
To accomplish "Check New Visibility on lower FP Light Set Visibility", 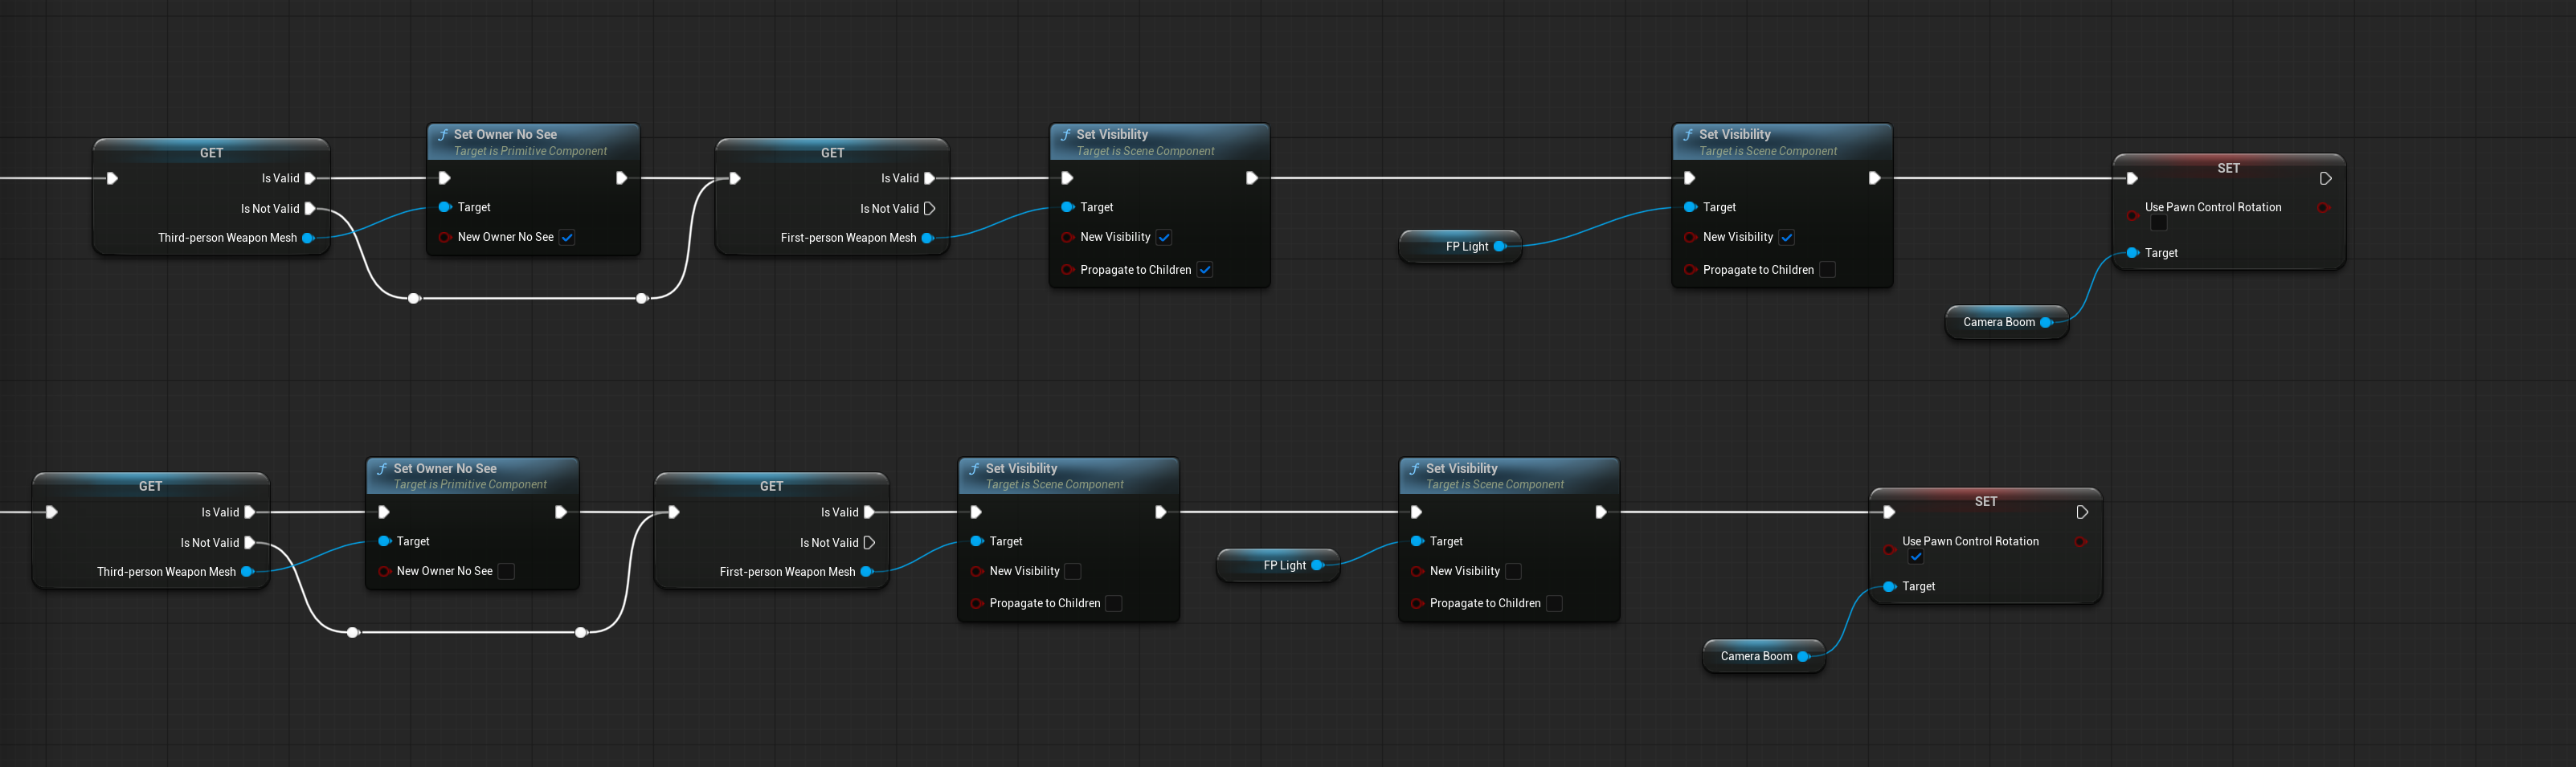I will point(1514,571).
